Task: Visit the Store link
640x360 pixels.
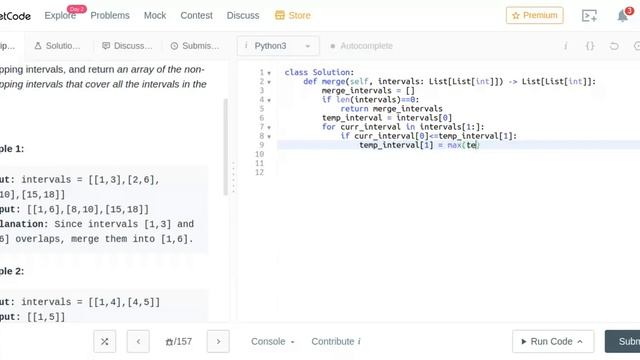Action: pos(299,16)
